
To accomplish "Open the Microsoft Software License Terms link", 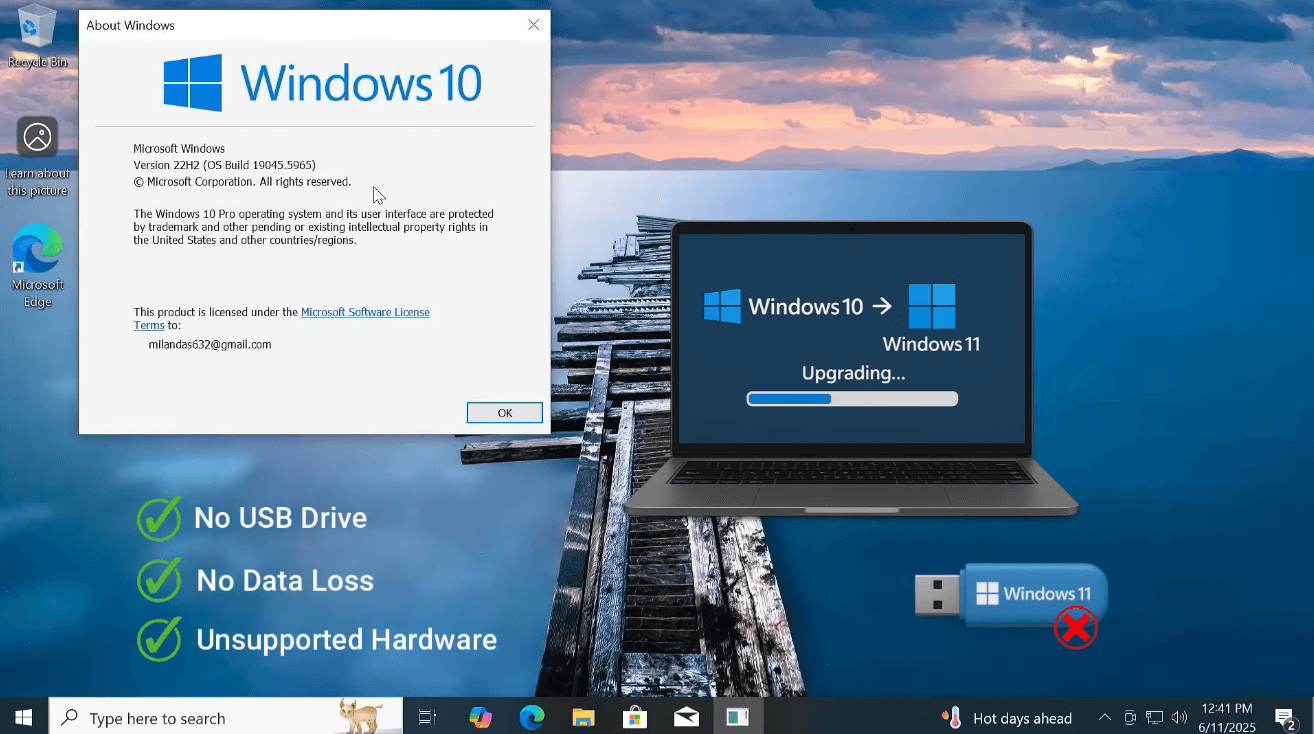I will tap(365, 311).
